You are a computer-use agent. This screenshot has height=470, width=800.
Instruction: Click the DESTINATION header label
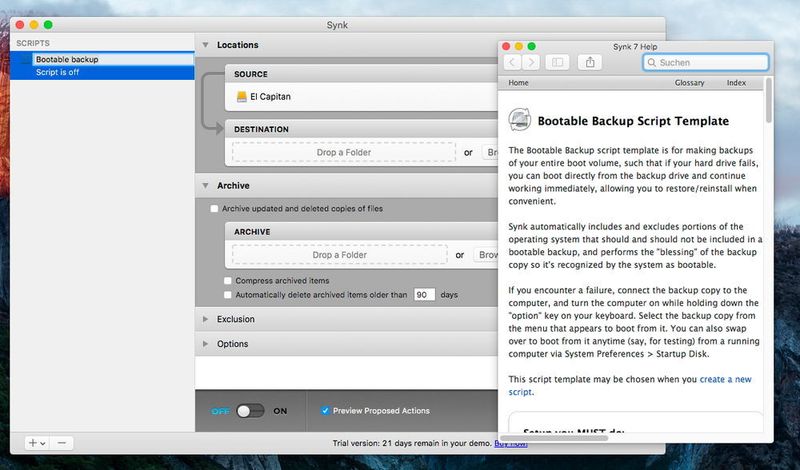(261, 129)
